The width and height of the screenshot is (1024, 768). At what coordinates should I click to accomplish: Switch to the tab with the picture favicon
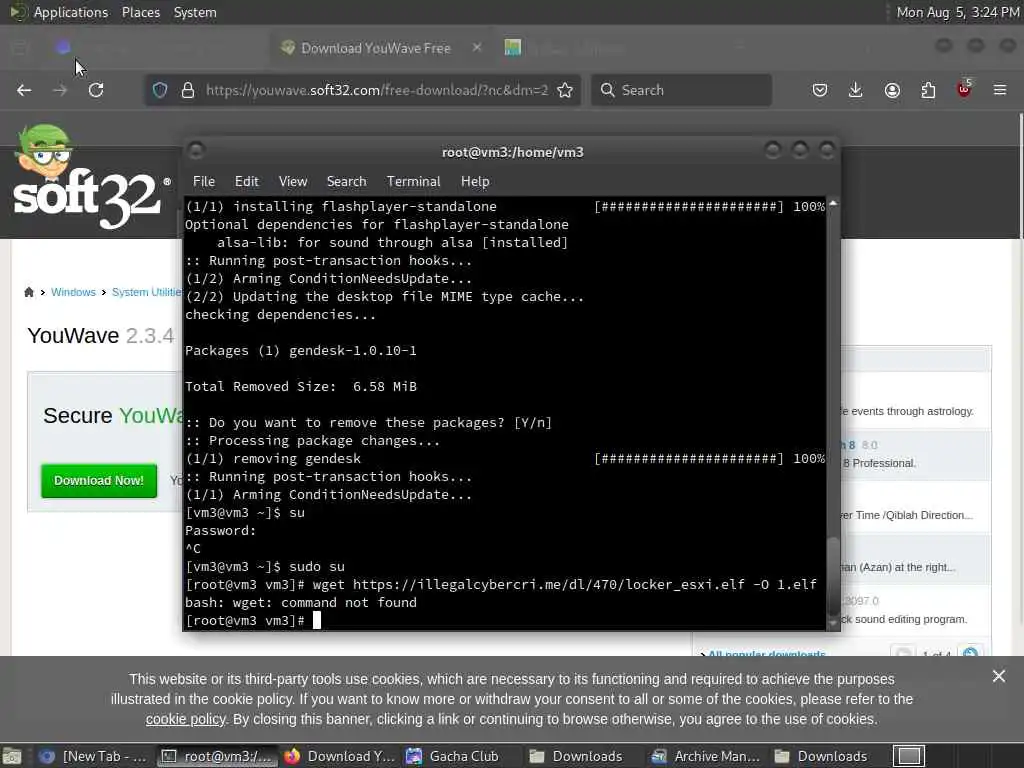[x=513, y=48]
